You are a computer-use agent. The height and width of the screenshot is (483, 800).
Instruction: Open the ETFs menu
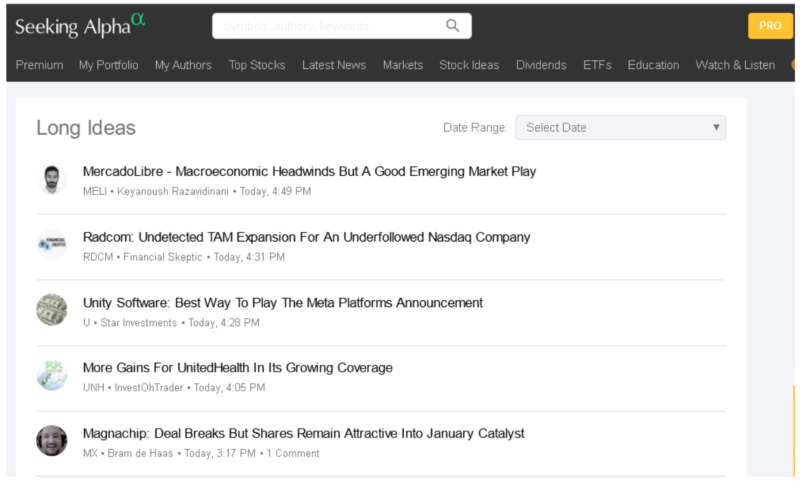coord(597,65)
